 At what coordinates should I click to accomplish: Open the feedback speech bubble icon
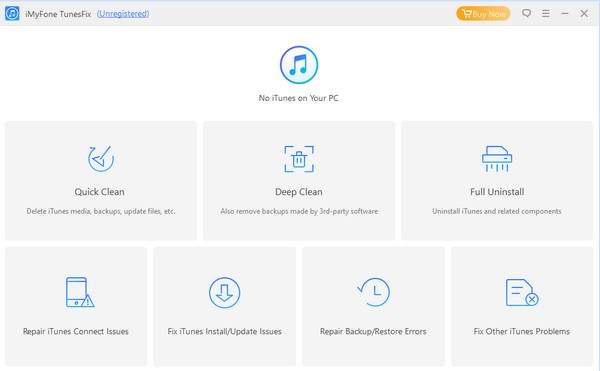[x=527, y=13]
